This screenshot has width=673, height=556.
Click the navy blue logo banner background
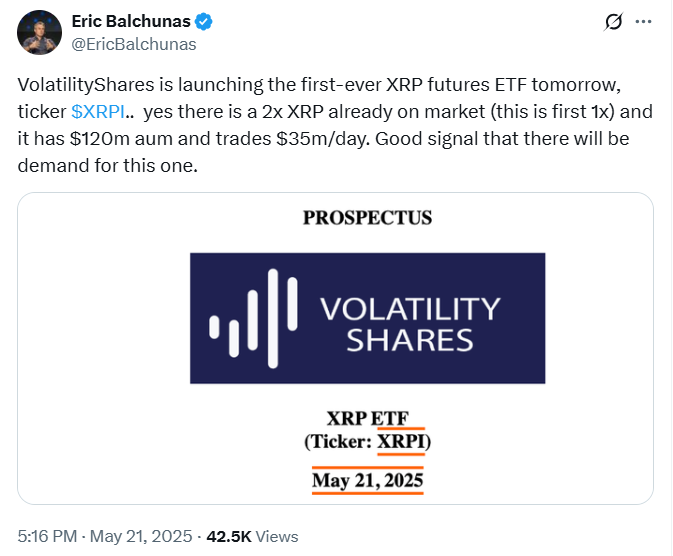pyautogui.click(x=367, y=318)
